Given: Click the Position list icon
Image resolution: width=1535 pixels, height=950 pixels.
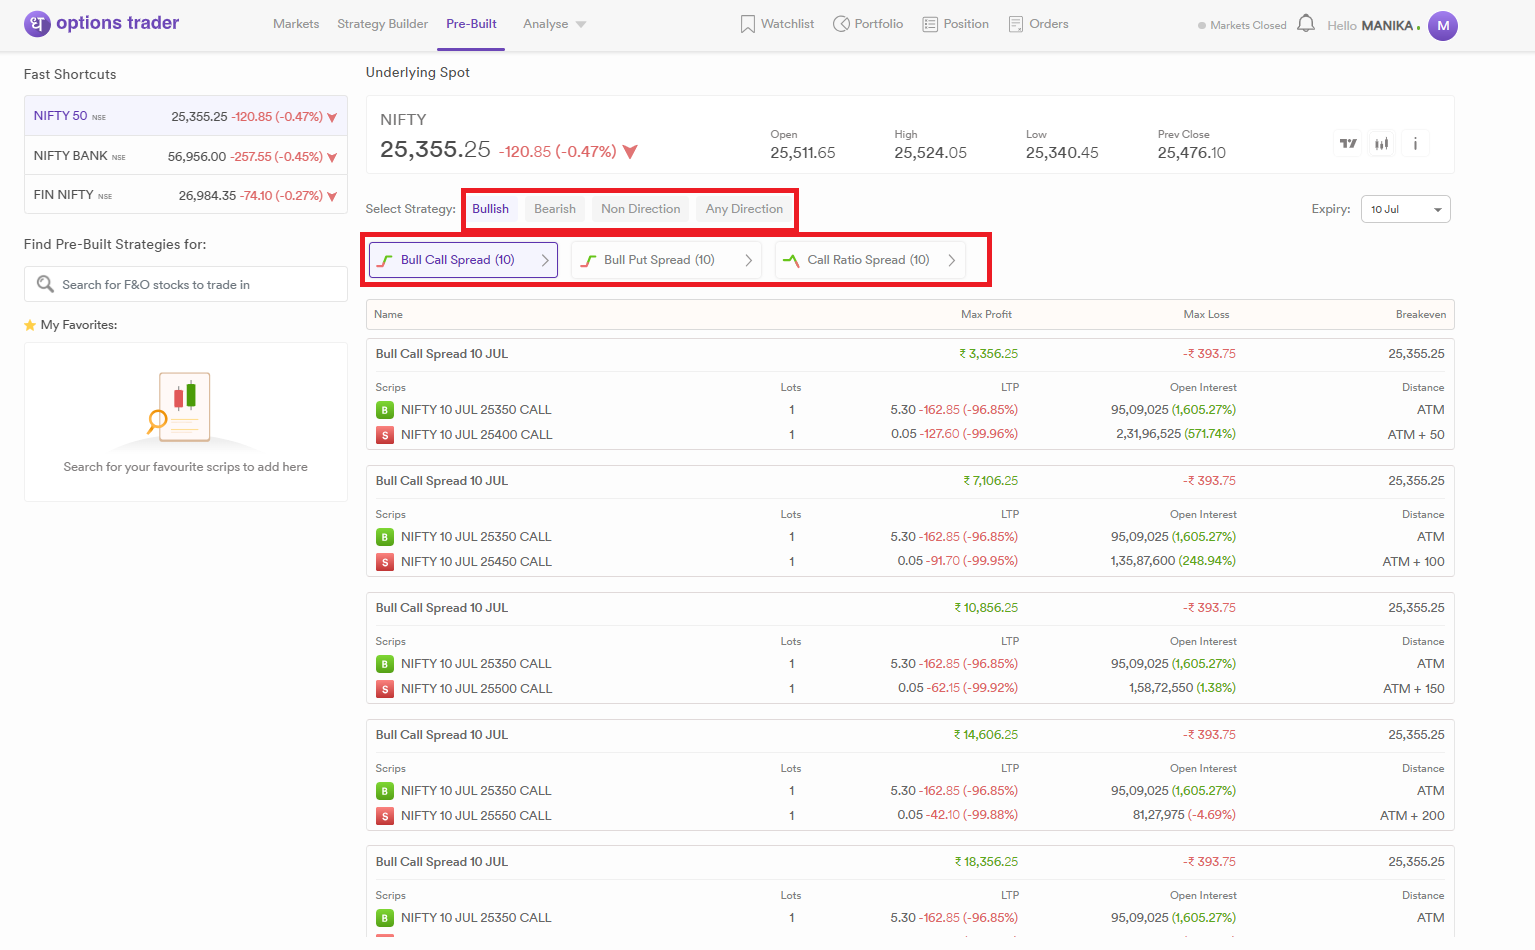Looking at the screenshot, I should [x=930, y=24].
